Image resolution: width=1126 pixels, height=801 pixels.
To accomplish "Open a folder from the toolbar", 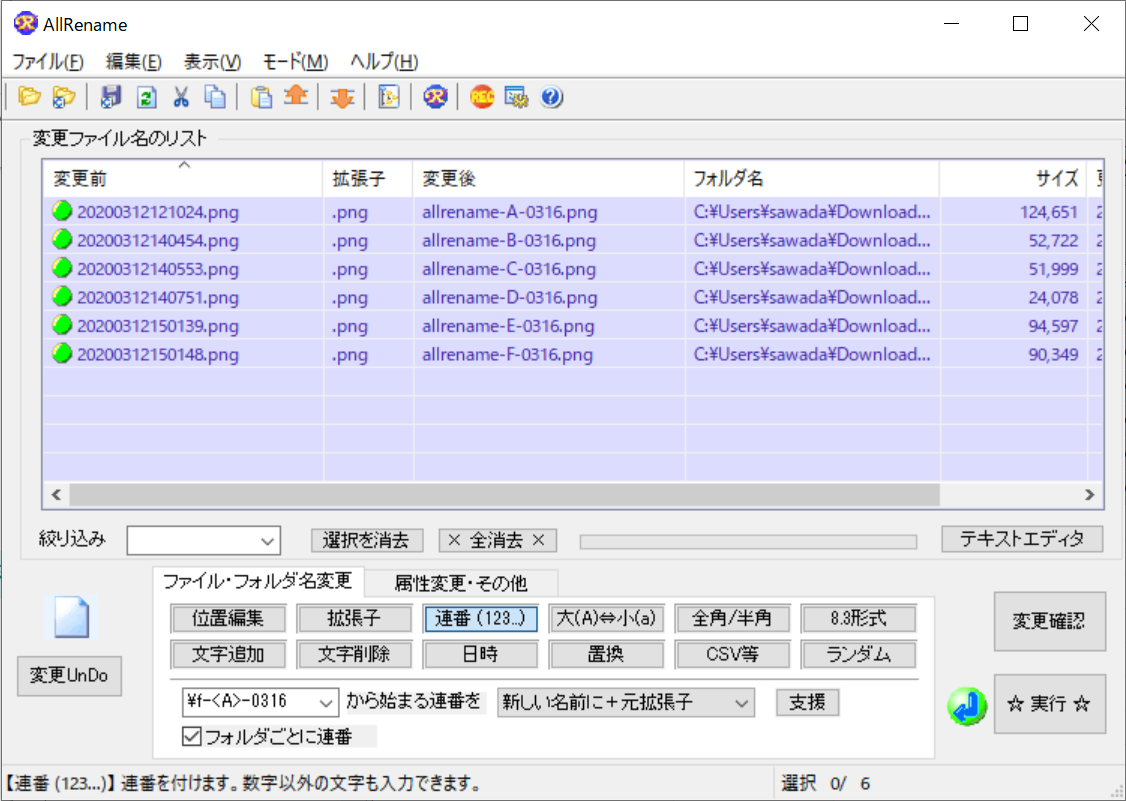I will point(30,97).
